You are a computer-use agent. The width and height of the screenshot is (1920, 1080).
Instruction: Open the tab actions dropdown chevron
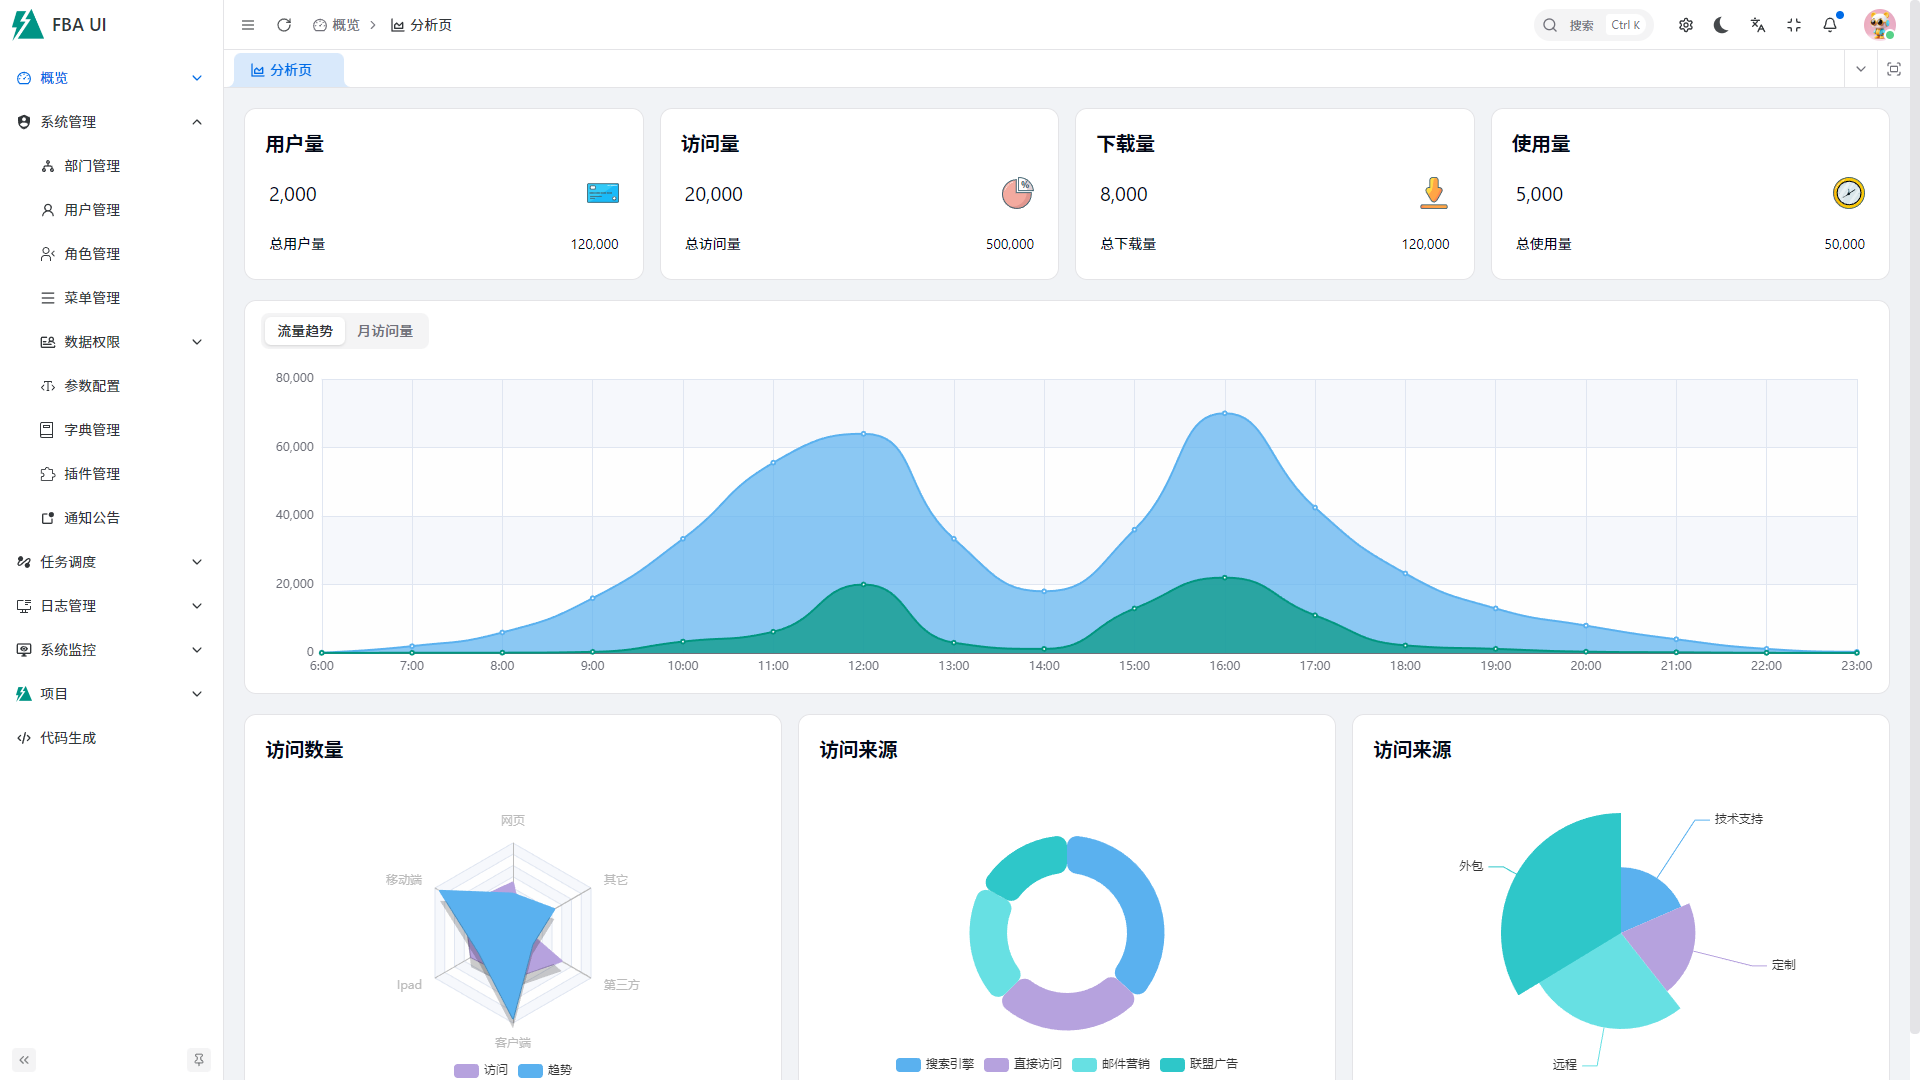pyautogui.click(x=1860, y=69)
